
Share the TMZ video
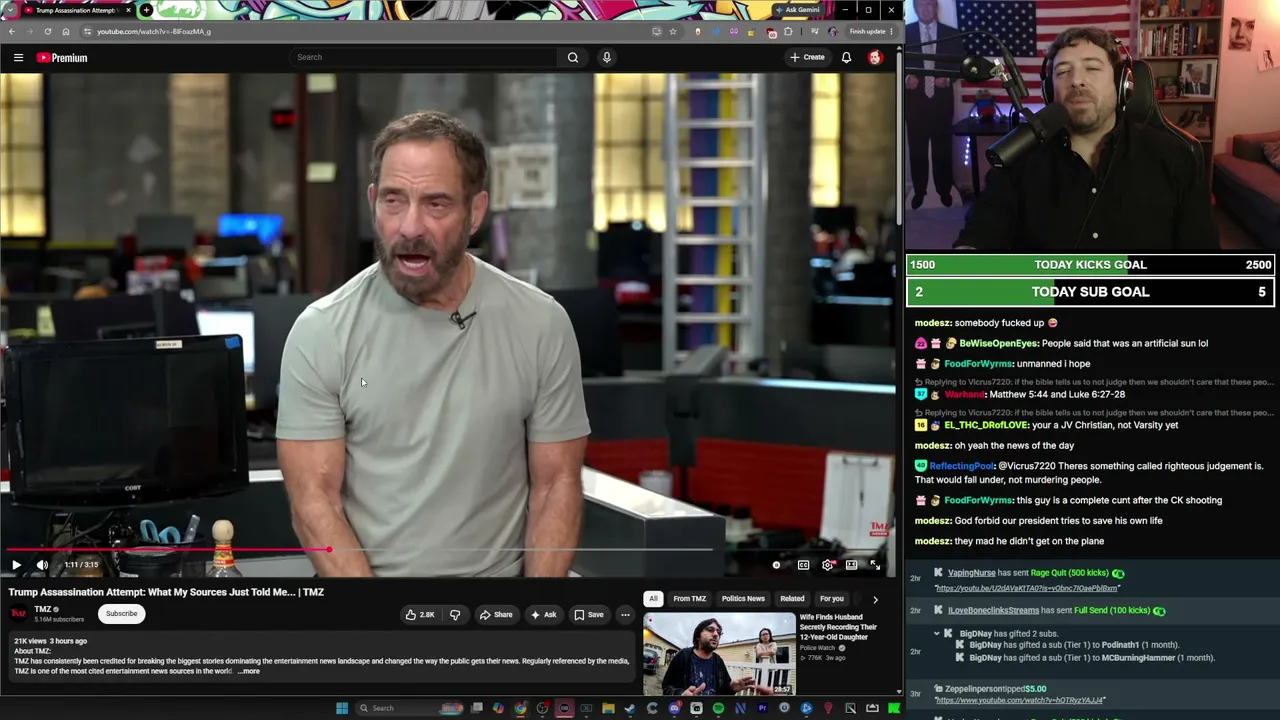point(496,615)
